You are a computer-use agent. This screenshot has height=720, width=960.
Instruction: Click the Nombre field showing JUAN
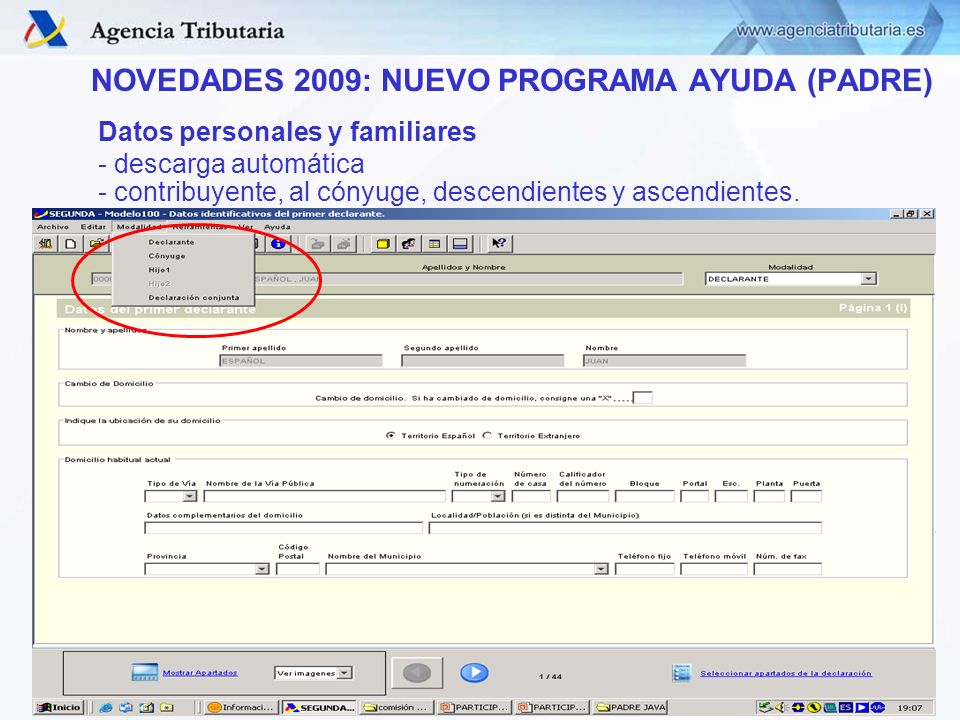pyautogui.click(x=664, y=361)
